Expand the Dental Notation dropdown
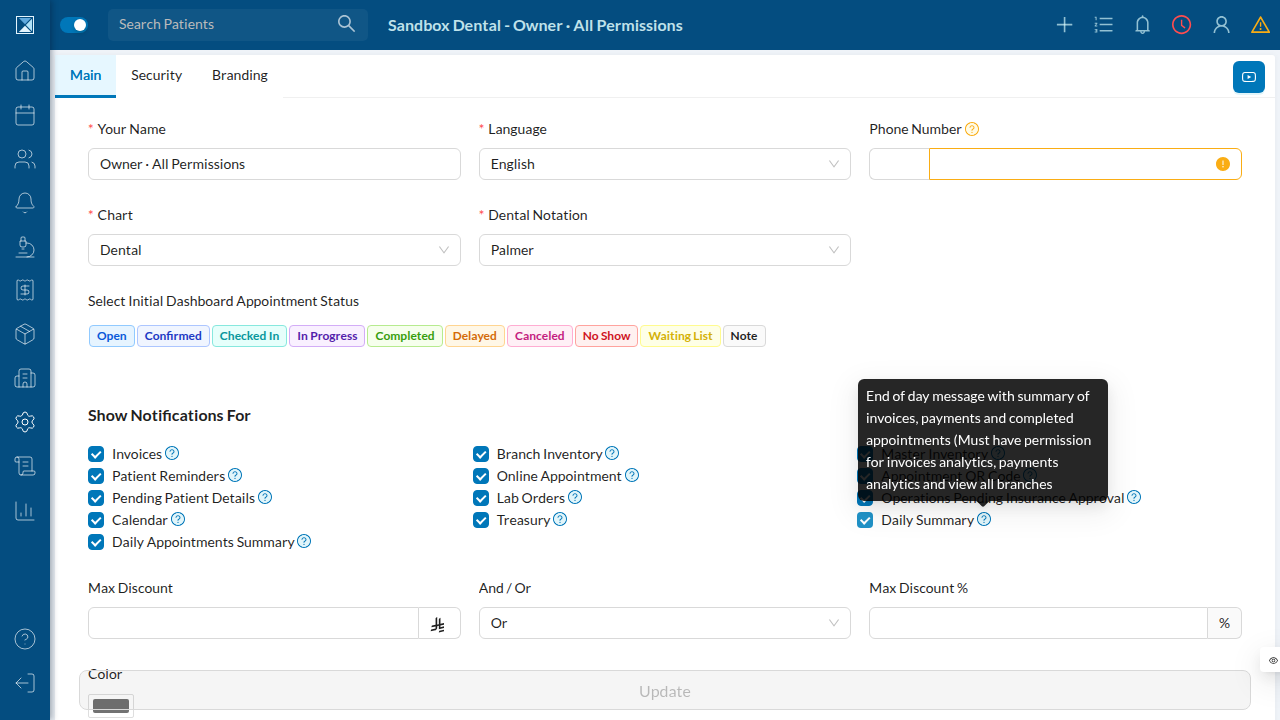1280x720 pixels. coord(665,250)
